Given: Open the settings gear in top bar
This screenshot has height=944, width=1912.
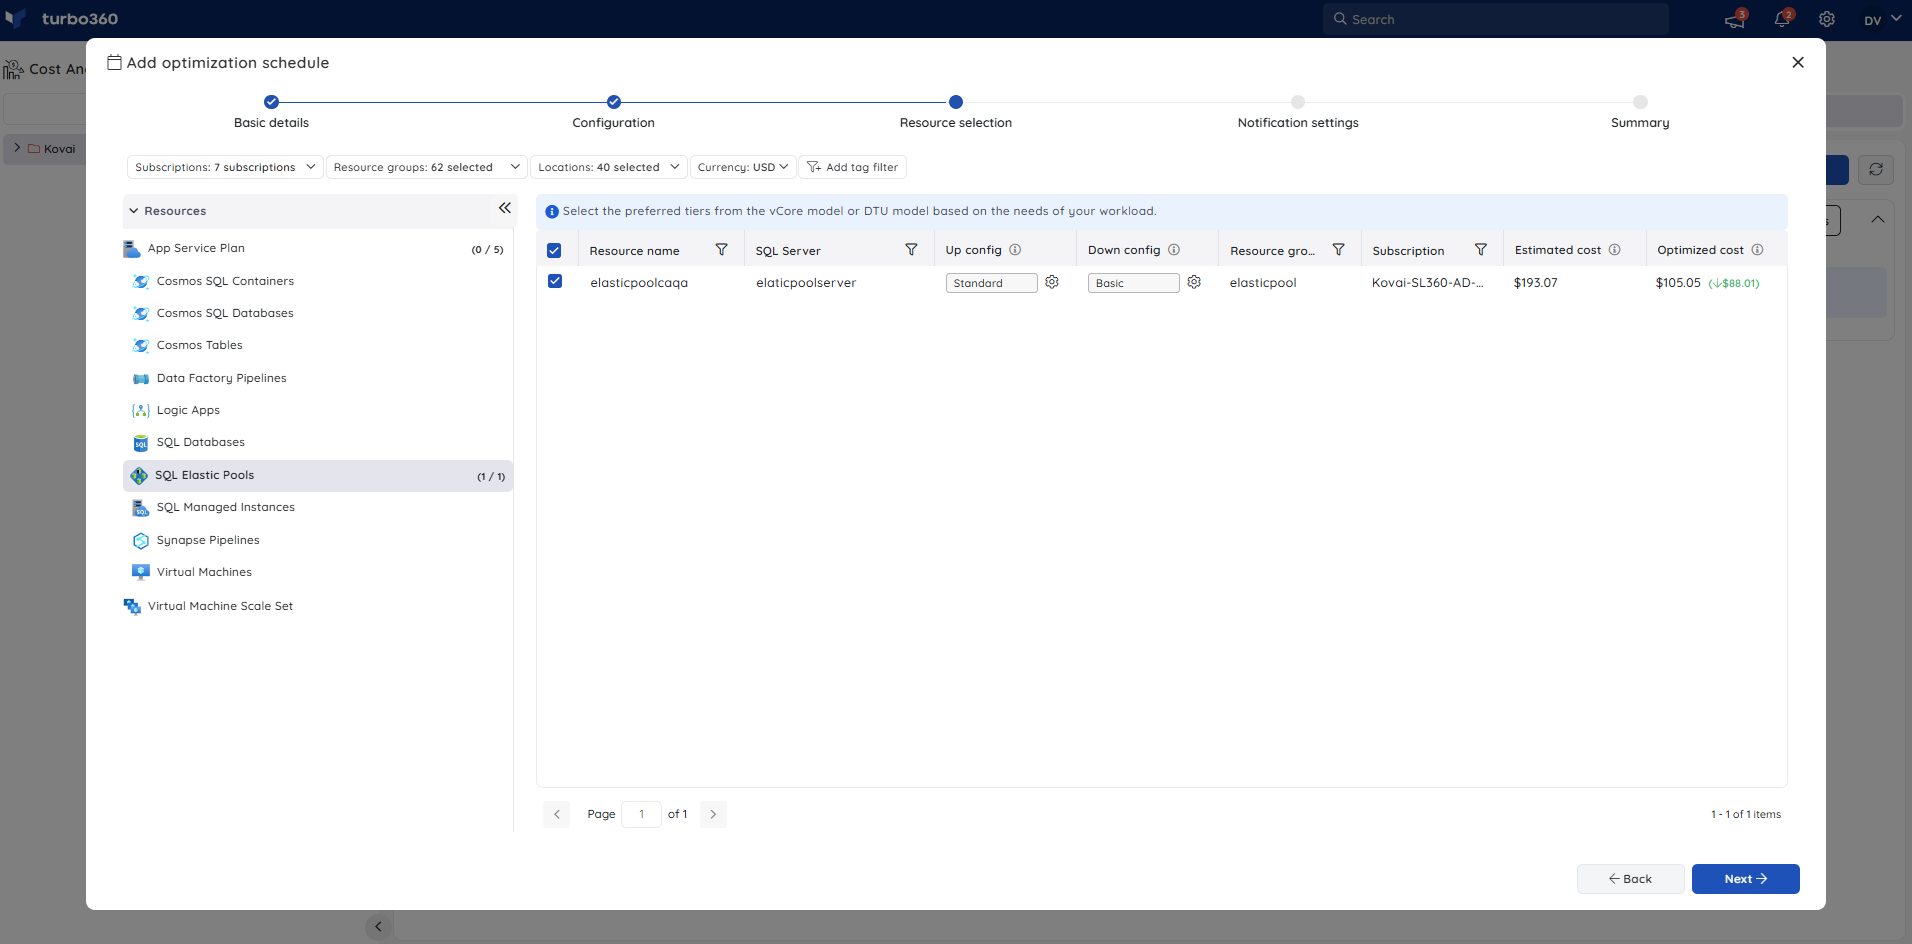Looking at the screenshot, I should 1827,19.
